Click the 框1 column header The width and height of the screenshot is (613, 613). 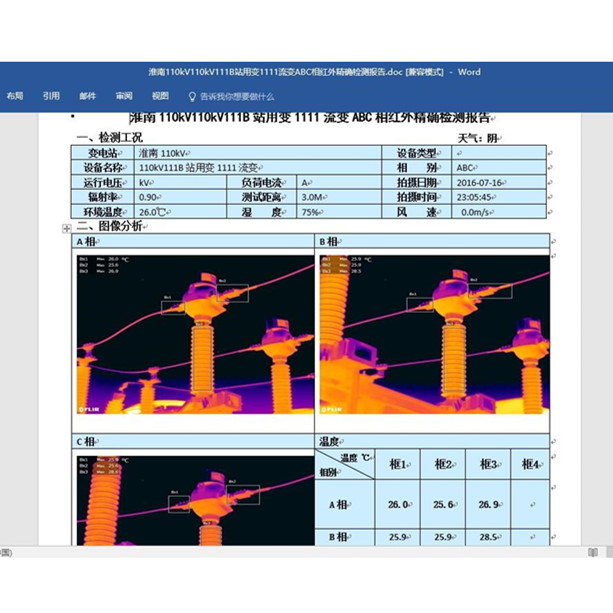coord(398,464)
